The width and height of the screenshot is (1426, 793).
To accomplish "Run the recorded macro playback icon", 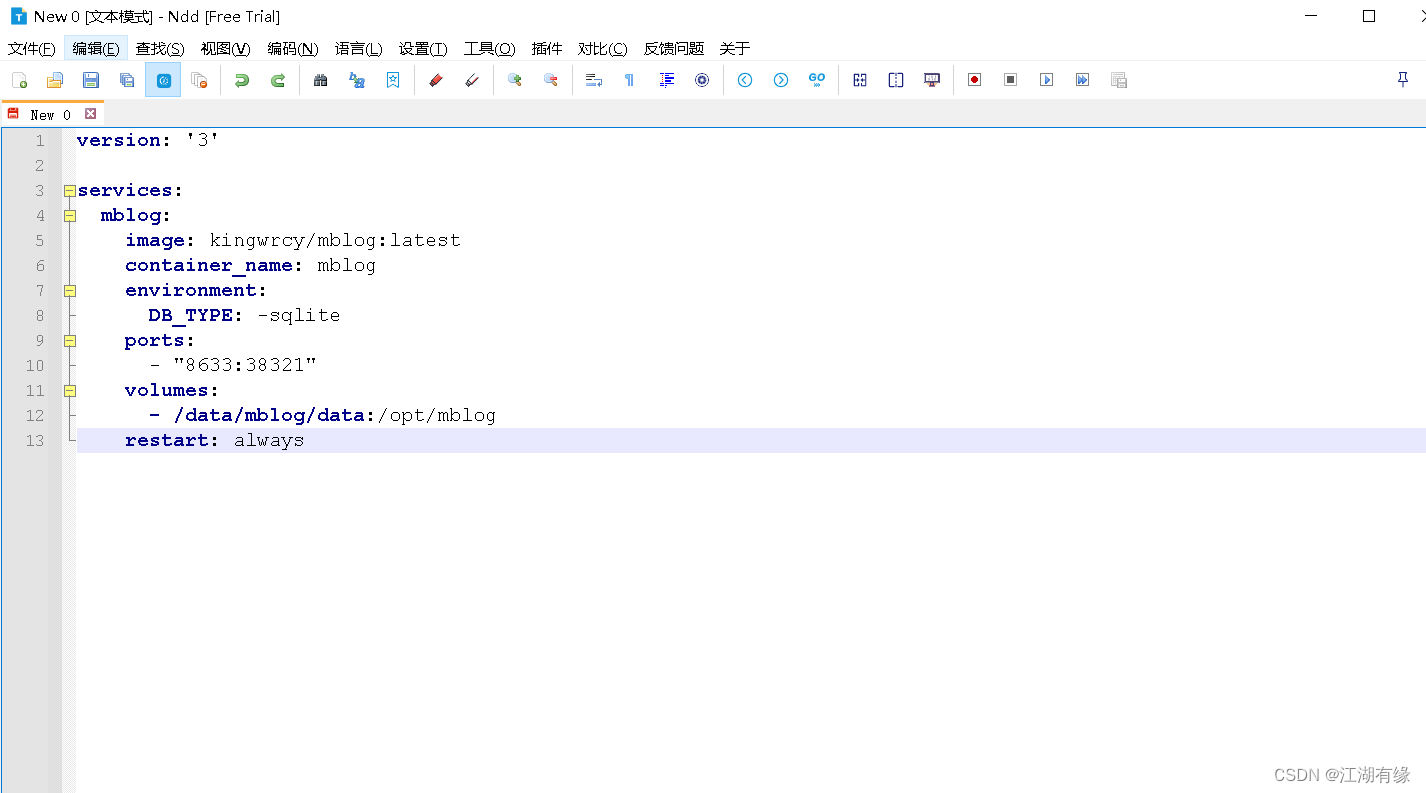I will (1046, 80).
